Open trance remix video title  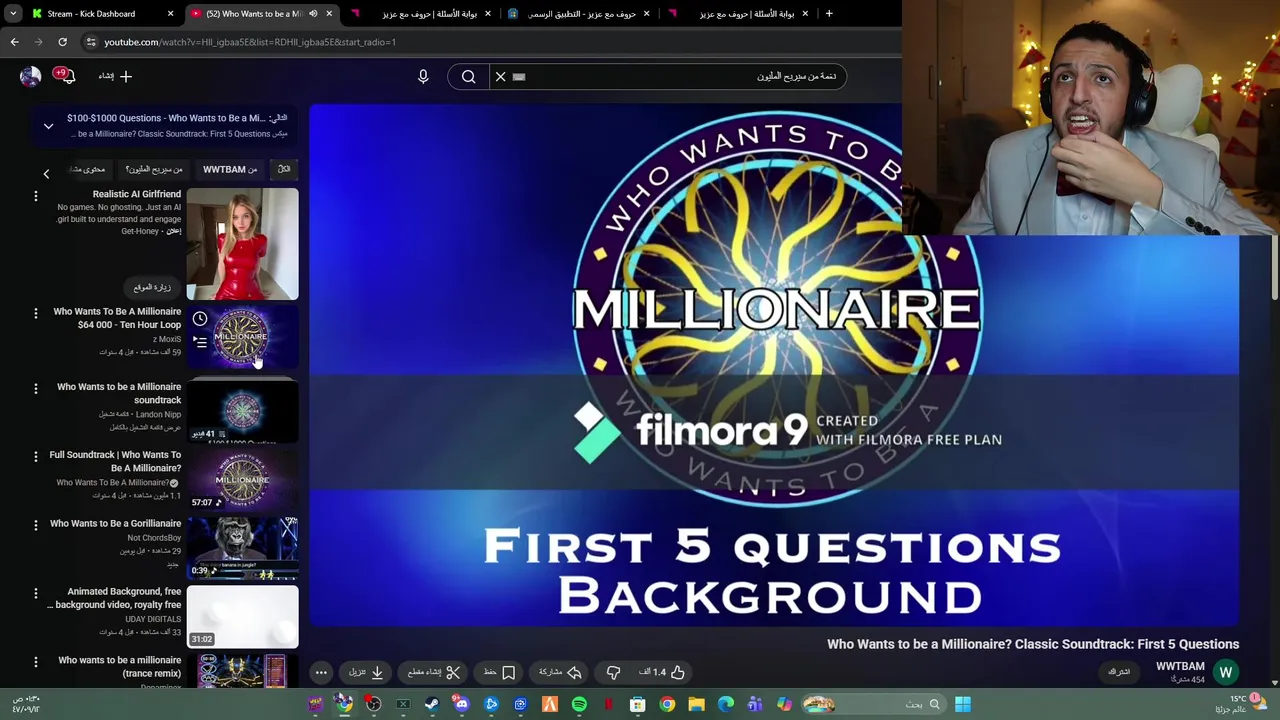[119, 666]
